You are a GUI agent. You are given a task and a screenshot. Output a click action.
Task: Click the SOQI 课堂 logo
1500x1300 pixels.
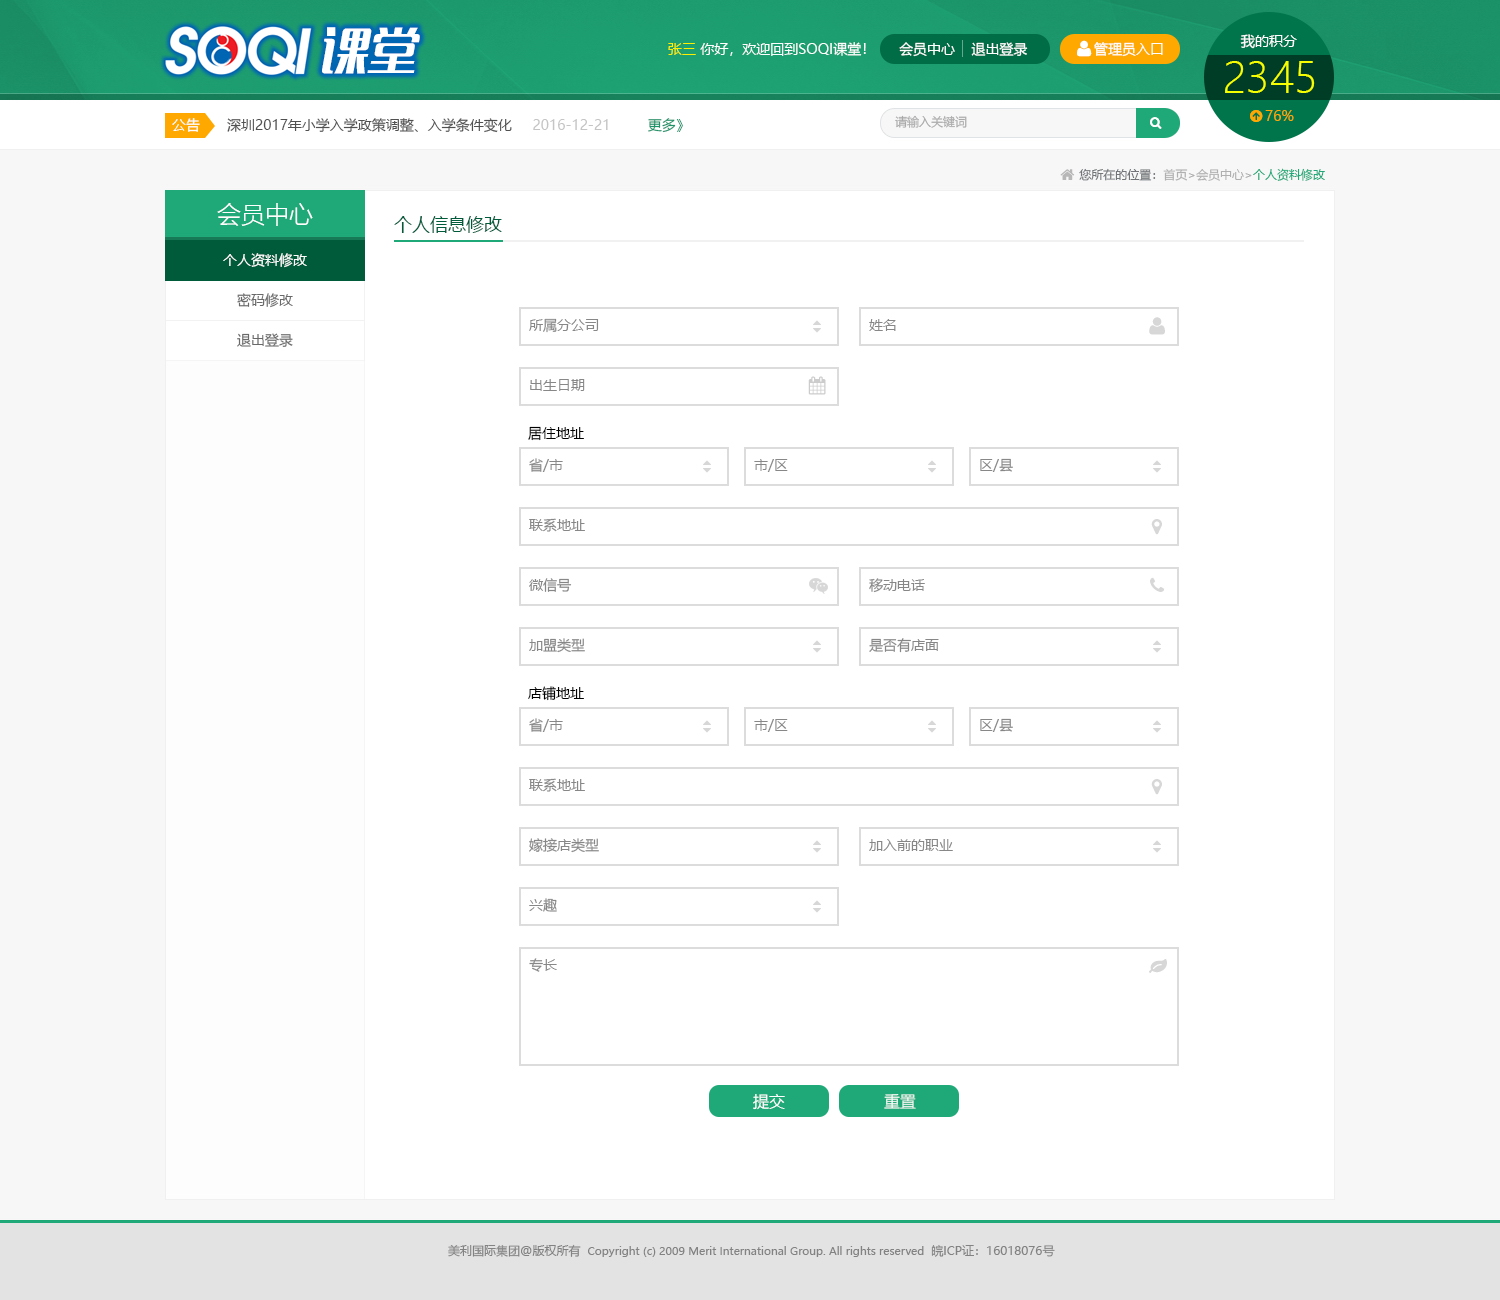pos(292,51)
